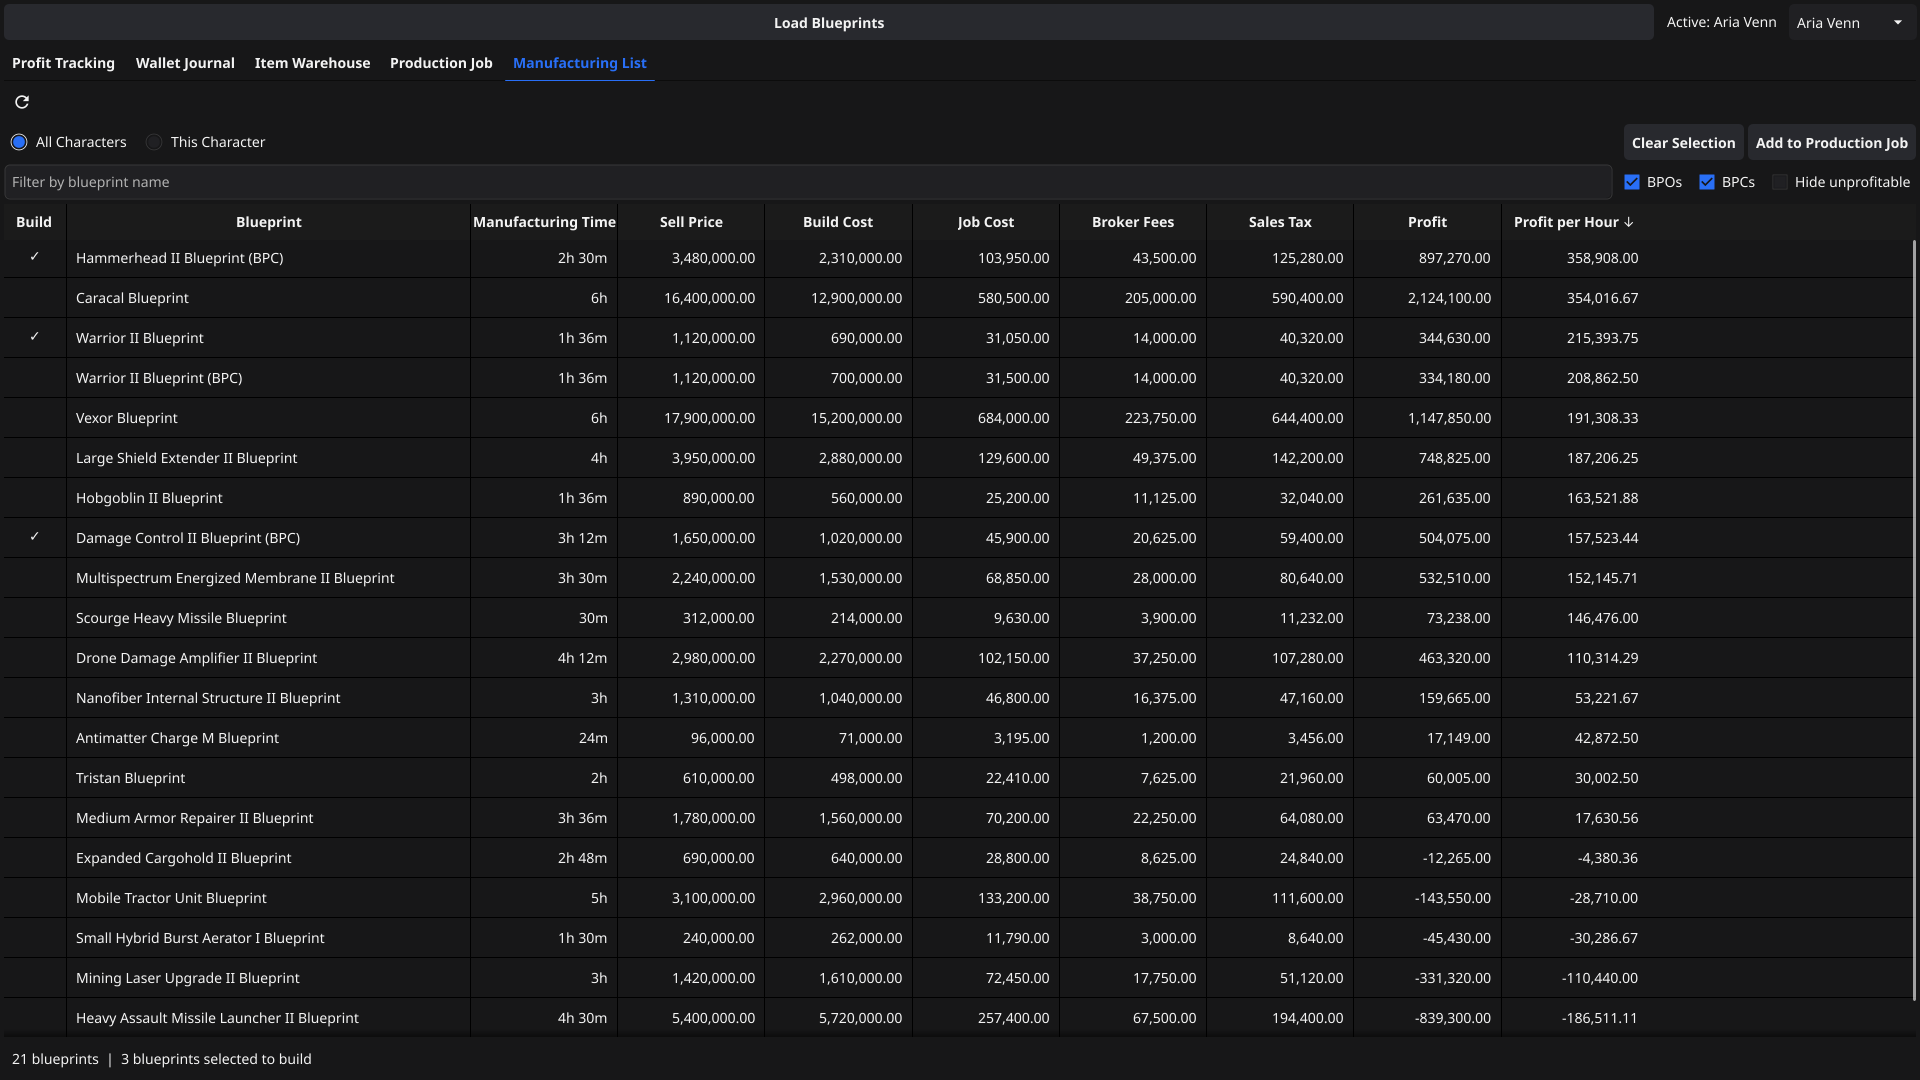The height and width of the screenshot is (1080, 1920).
Task: Check build cell for Caracal Blueprint row
Action: [34, 298]
